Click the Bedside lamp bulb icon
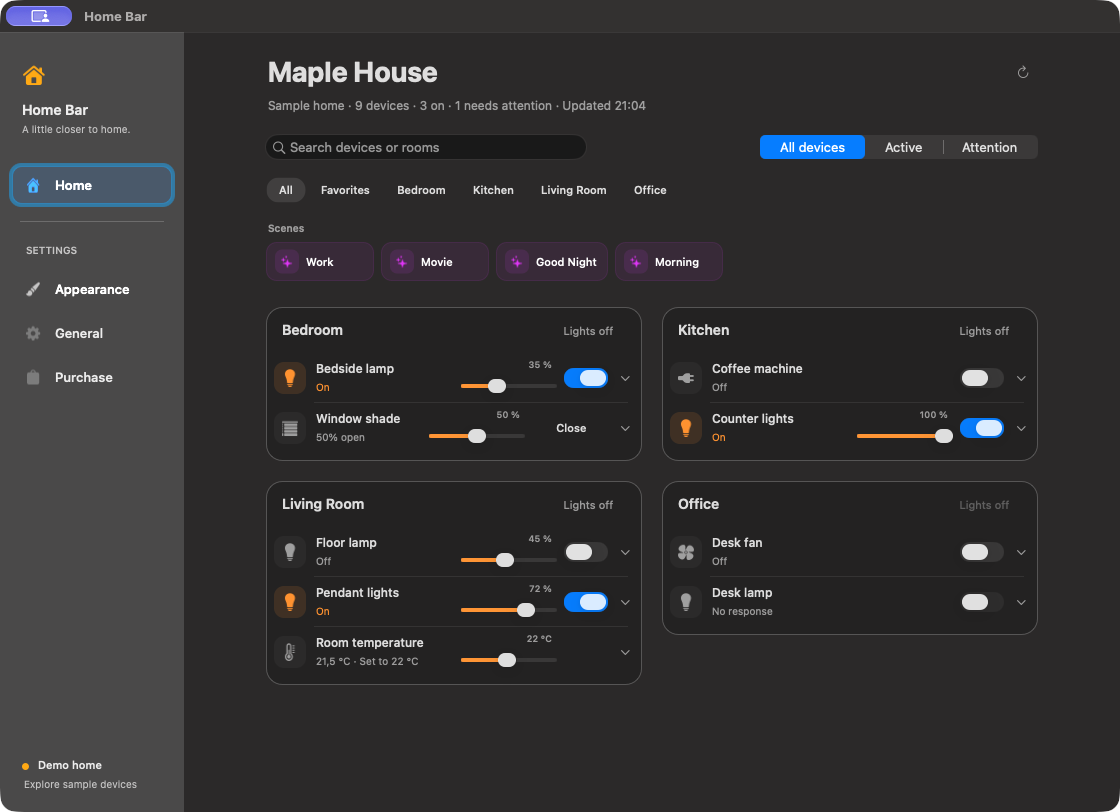Screen dimensions: 1120x812 click(290, 378)
